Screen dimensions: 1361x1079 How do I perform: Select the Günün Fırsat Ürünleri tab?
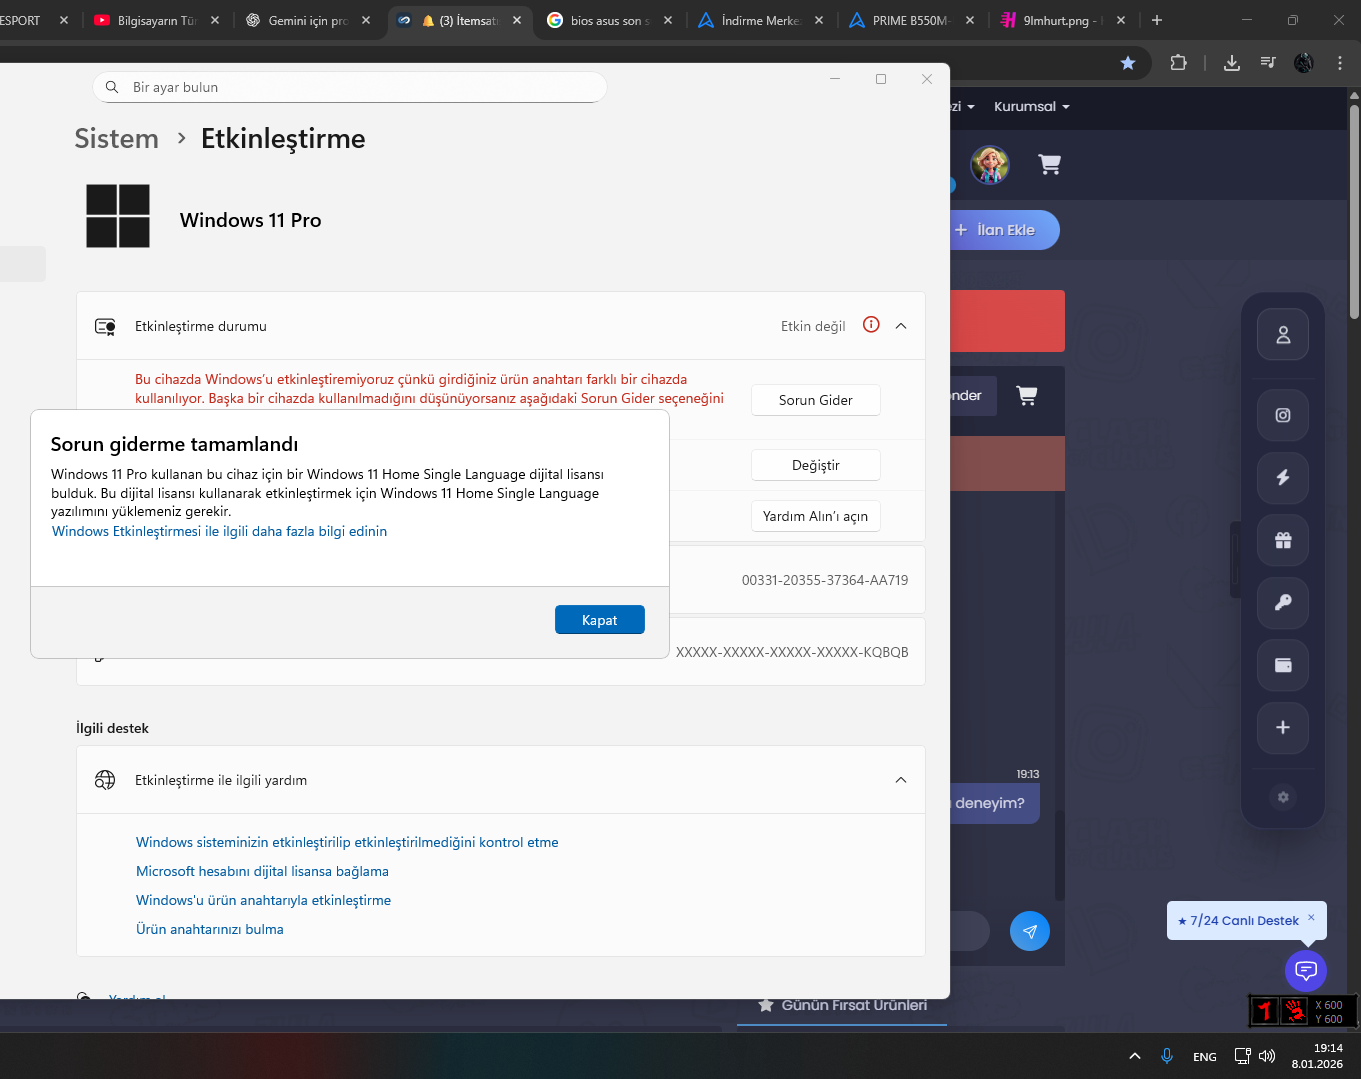pyautogui.click(x=842, y=1005)
